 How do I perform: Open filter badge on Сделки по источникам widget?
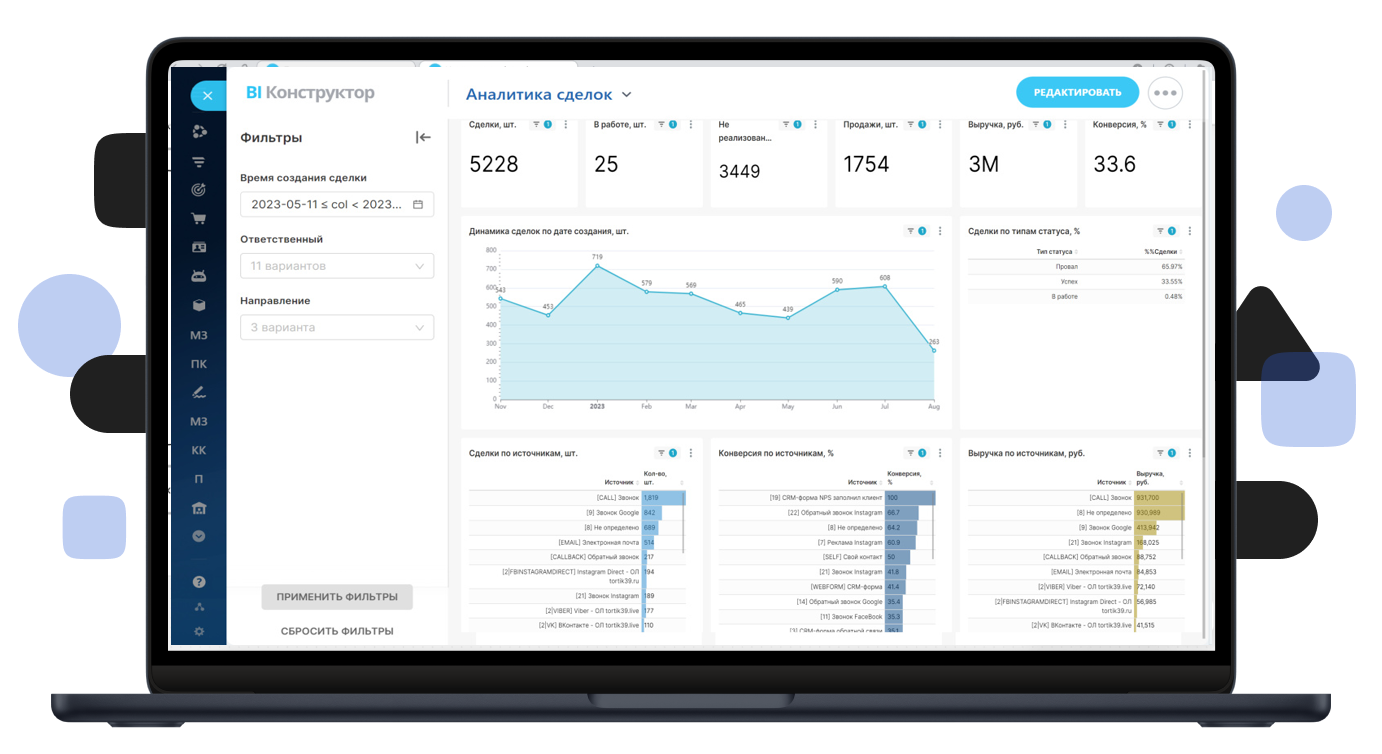click(x=668, y=453)
